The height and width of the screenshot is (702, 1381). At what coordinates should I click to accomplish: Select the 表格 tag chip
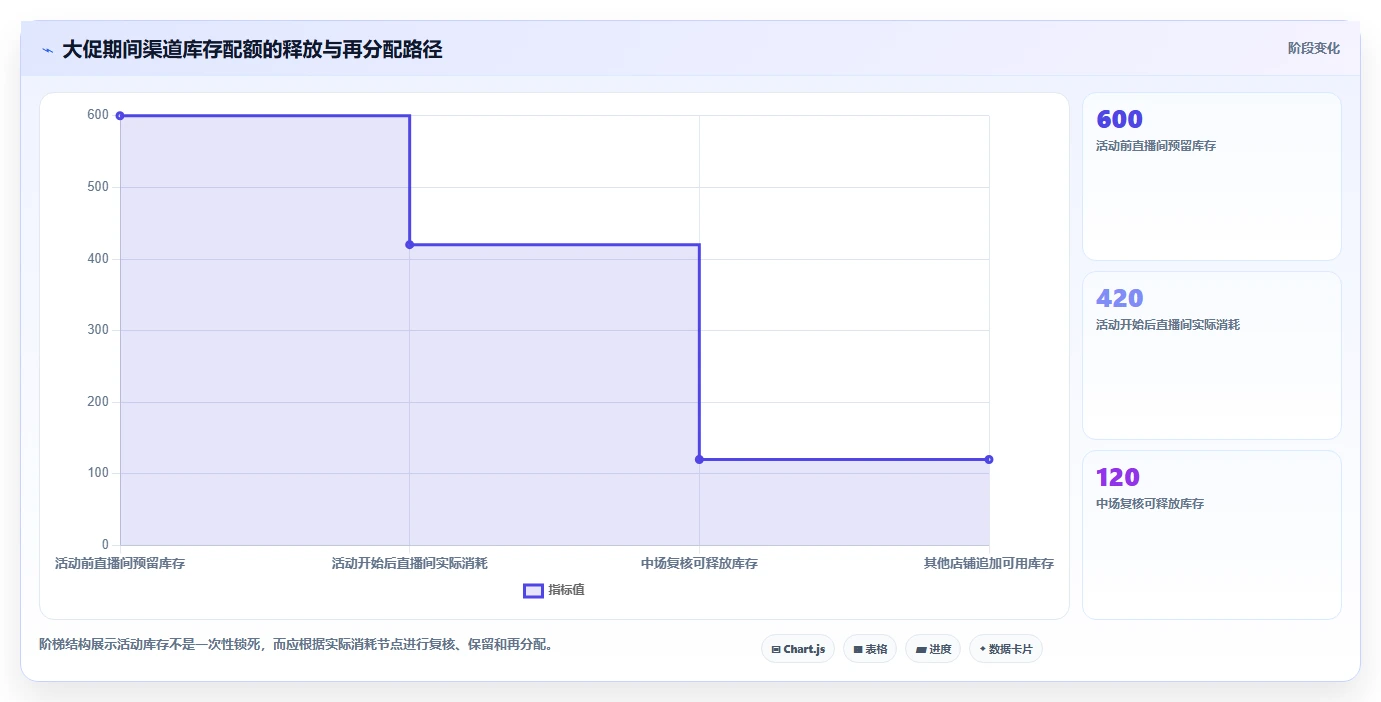pyautogui.click(x=870, y=649)
